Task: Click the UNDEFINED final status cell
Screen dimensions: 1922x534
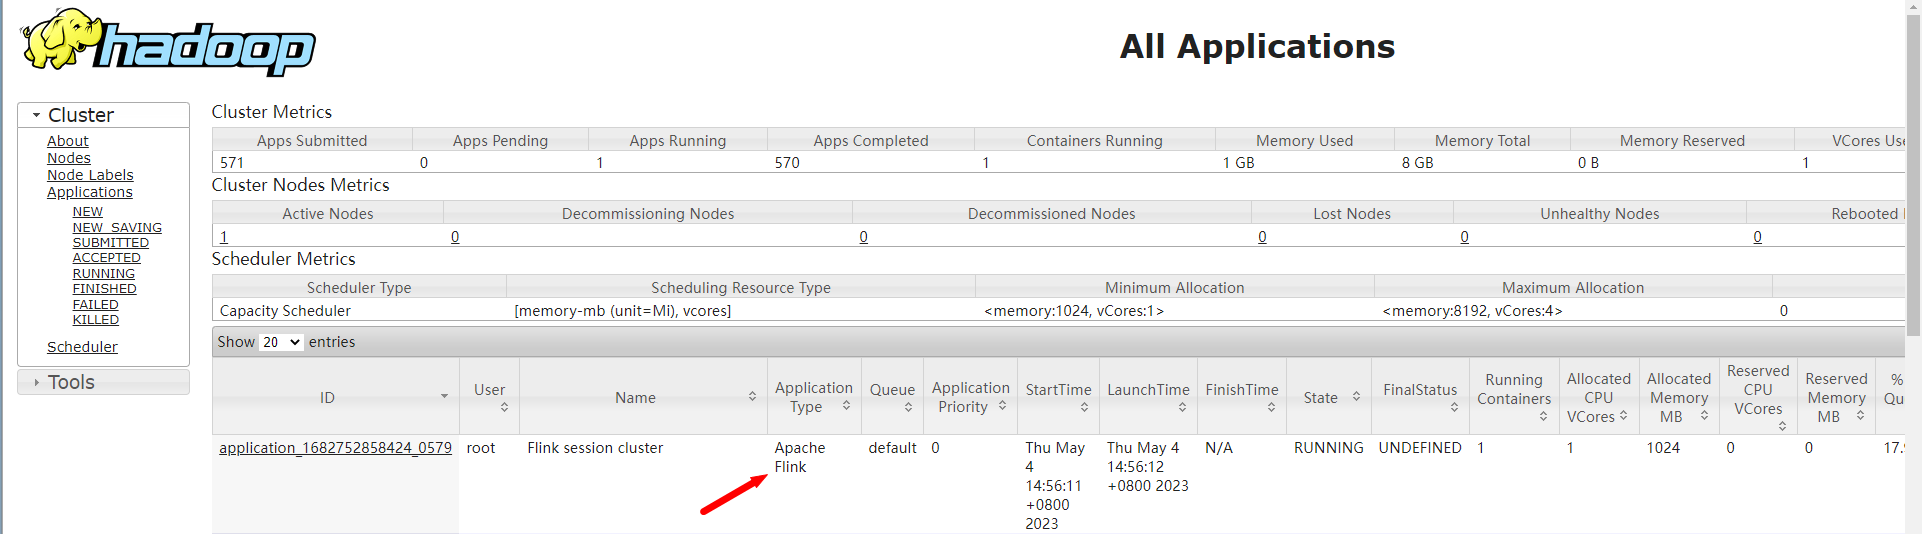Action: (x=1420, y=448)
